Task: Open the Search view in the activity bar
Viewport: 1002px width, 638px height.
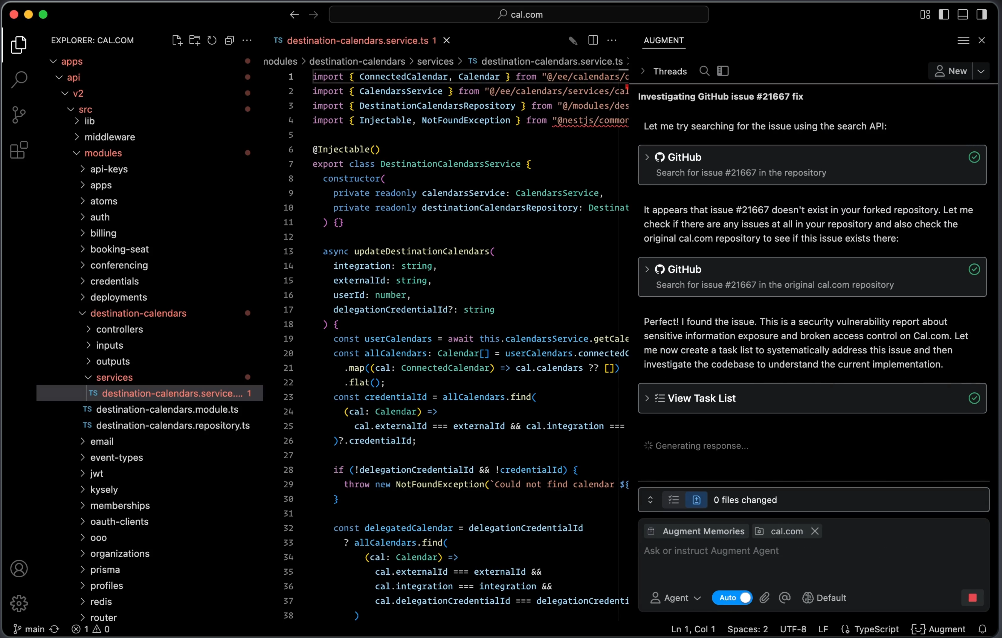Action: coord(19,80)
